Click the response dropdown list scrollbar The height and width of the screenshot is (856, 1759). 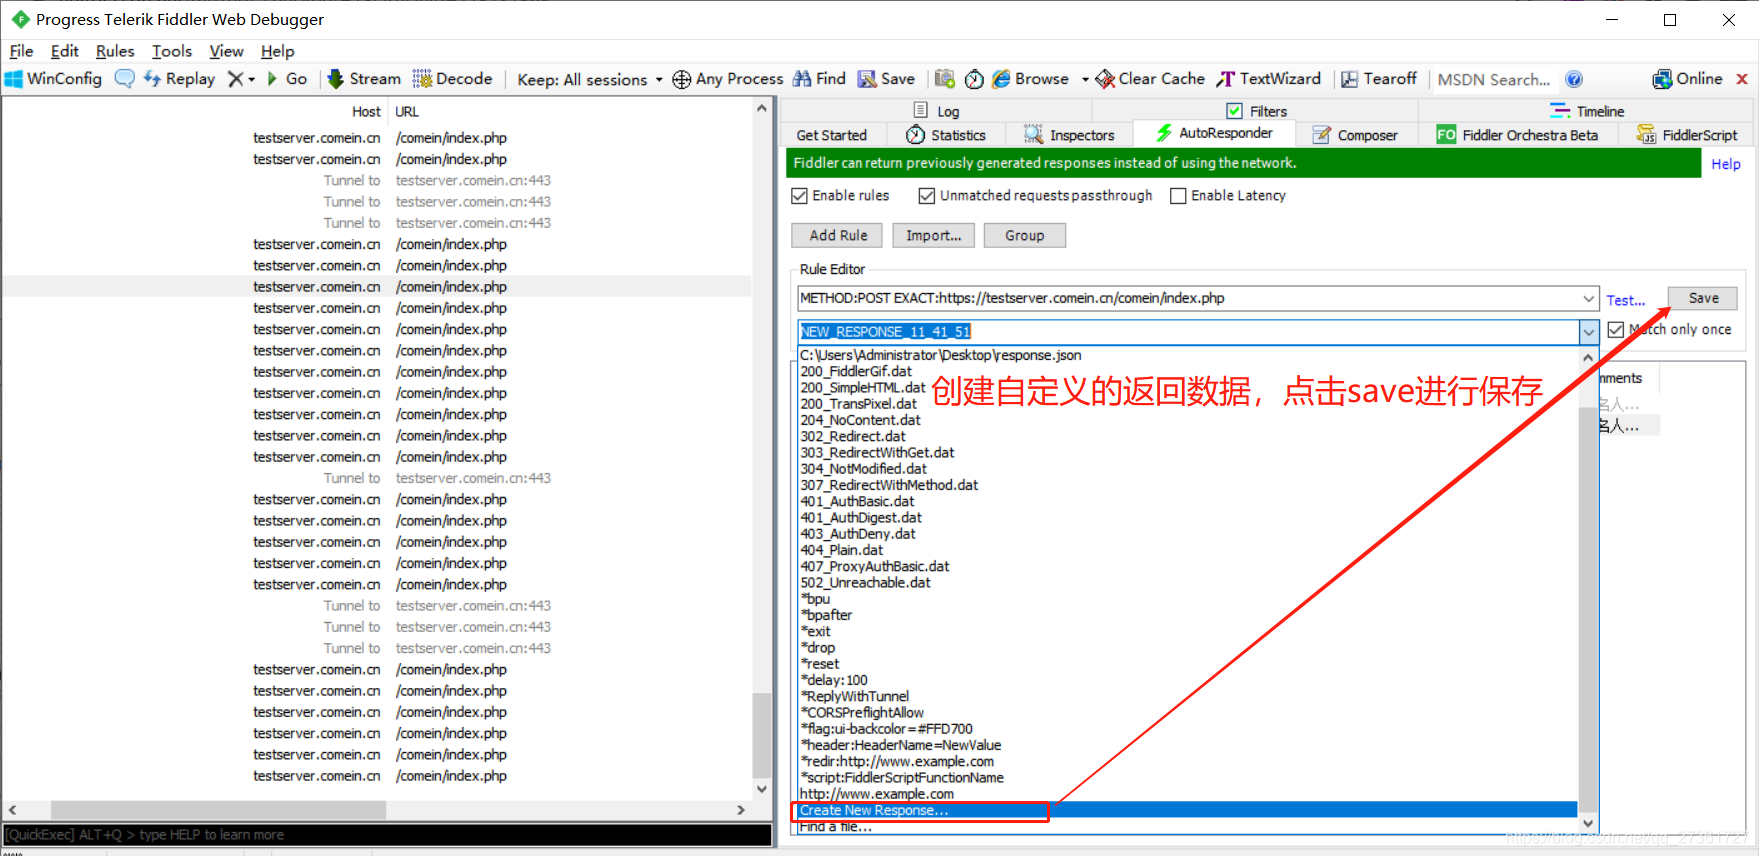click(1588, 590)
